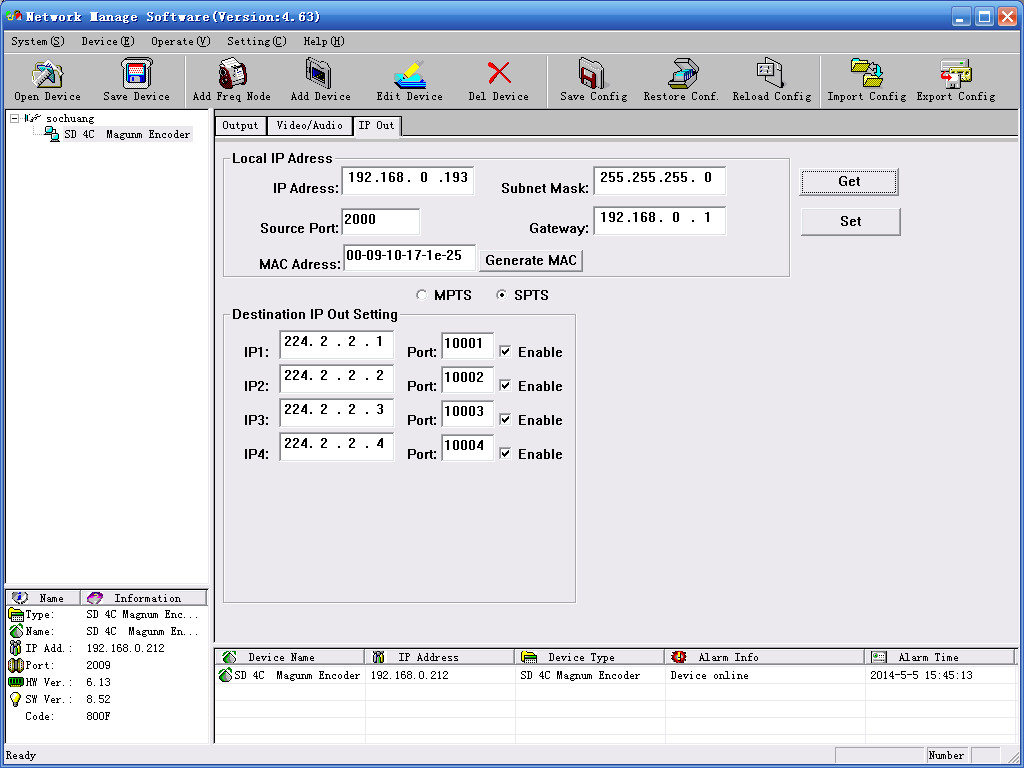This screenshot has height=768, width=1024.
Task: Click the Alarm Info column header icon
Action: pyautogui.click(x=679, y=657)
